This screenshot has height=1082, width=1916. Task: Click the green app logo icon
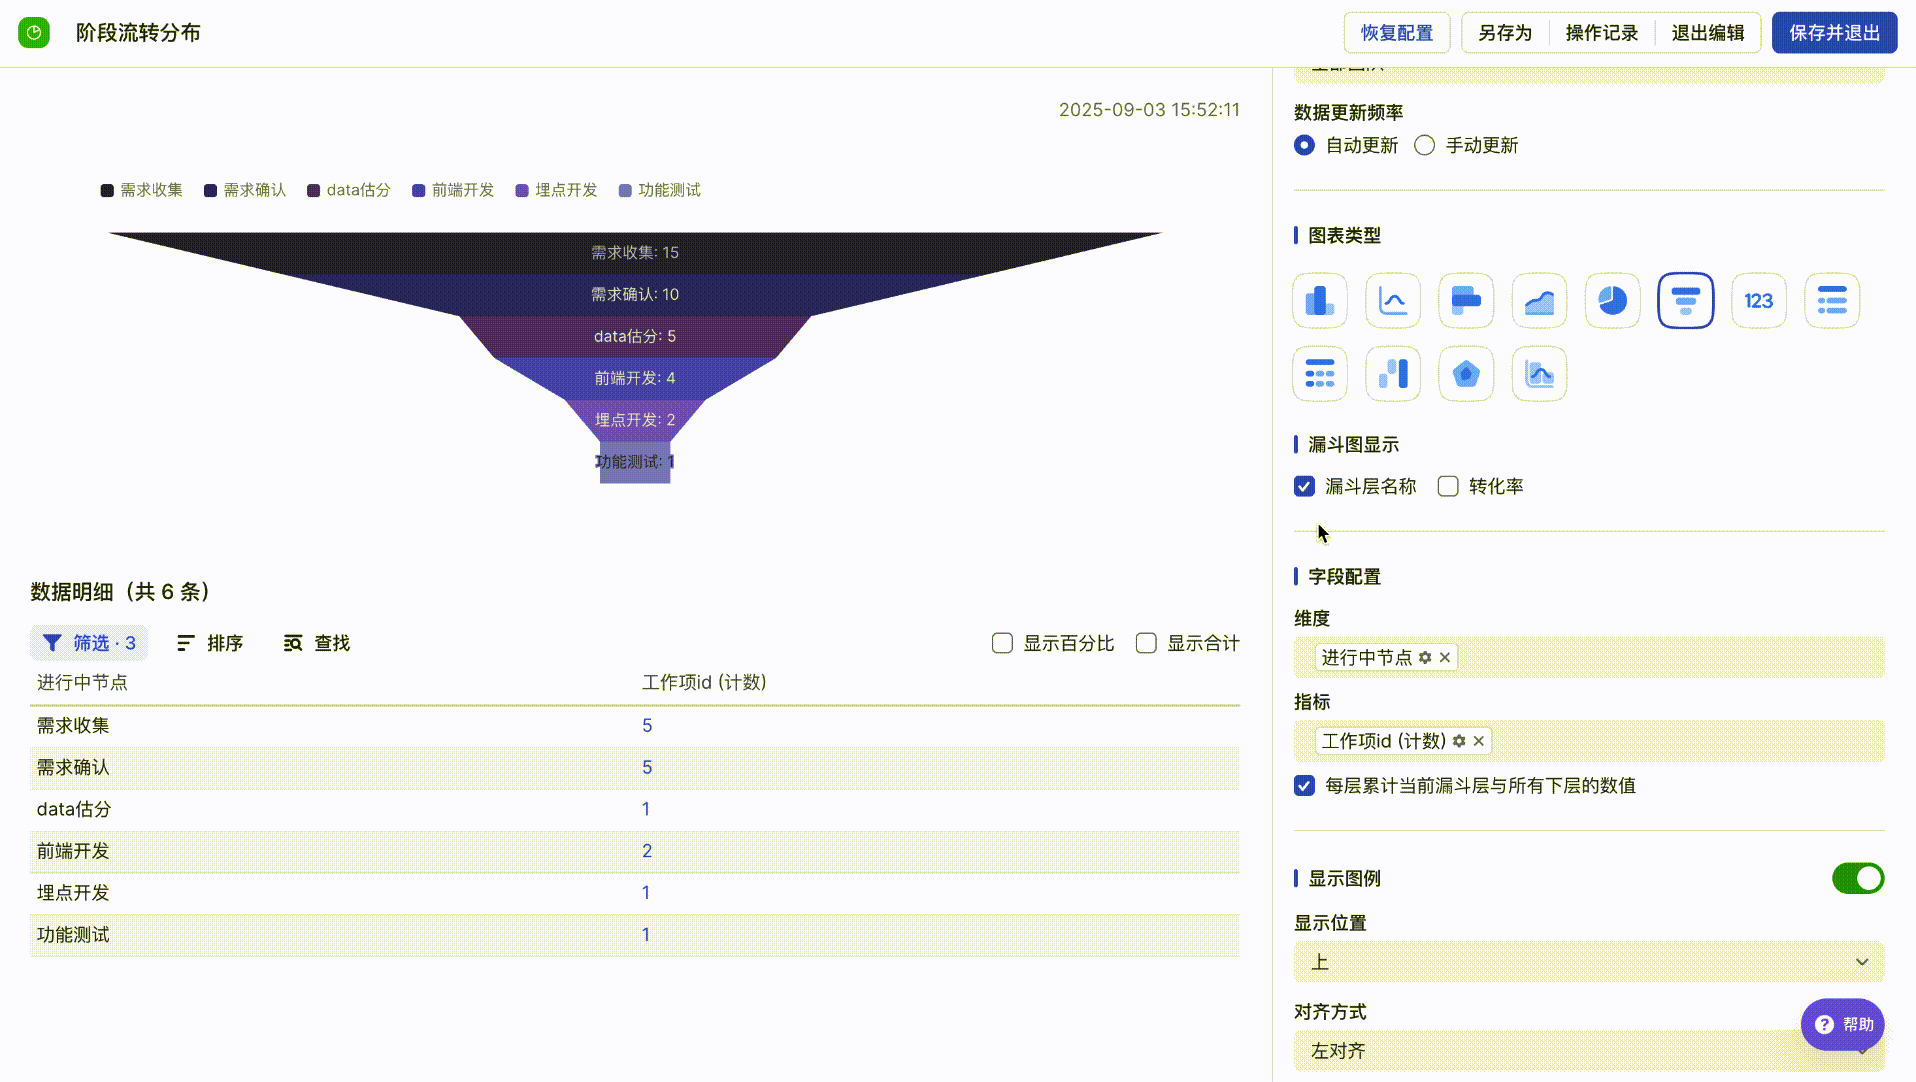click(x=34, y=33)
